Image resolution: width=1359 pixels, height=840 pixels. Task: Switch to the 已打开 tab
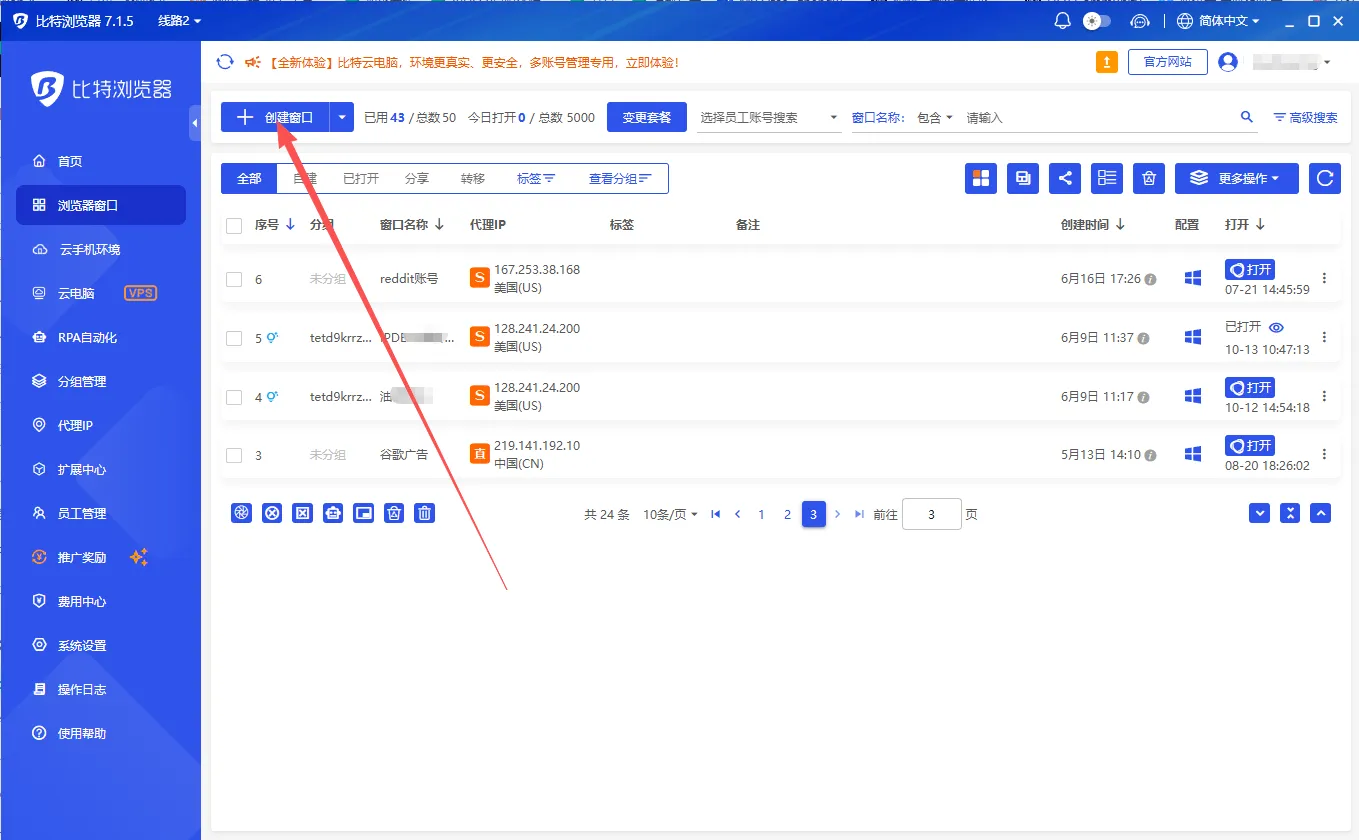(x=361, y=178)
